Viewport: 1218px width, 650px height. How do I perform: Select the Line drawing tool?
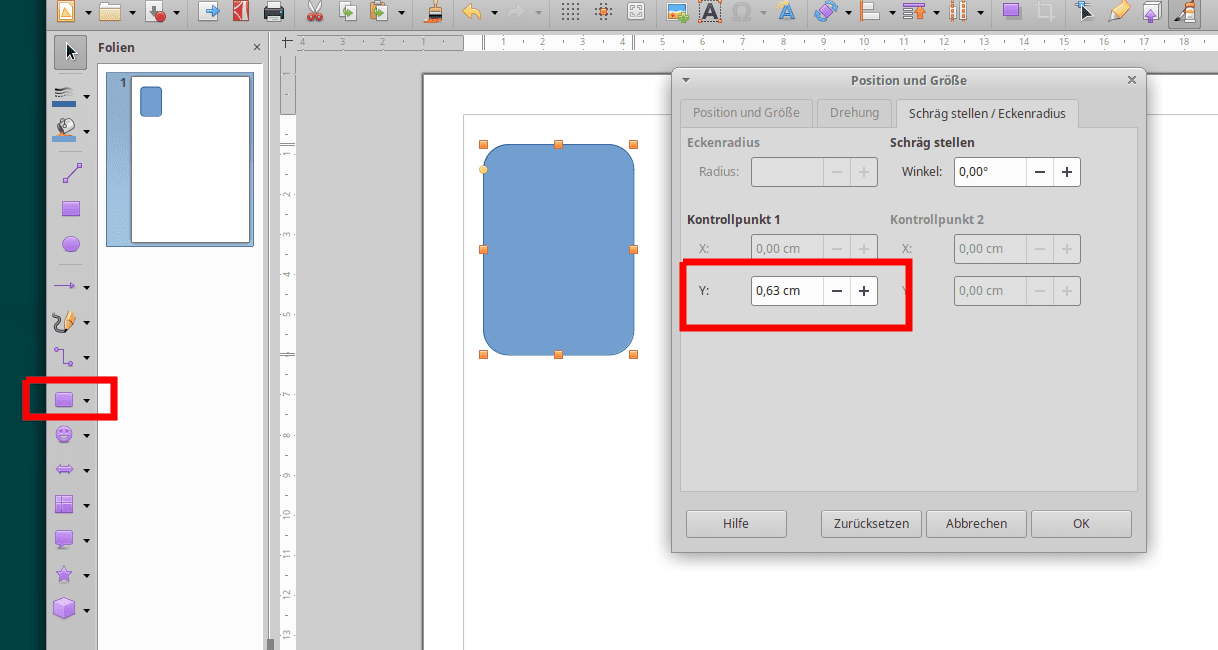pyautogui.click(x=71, y=173)
